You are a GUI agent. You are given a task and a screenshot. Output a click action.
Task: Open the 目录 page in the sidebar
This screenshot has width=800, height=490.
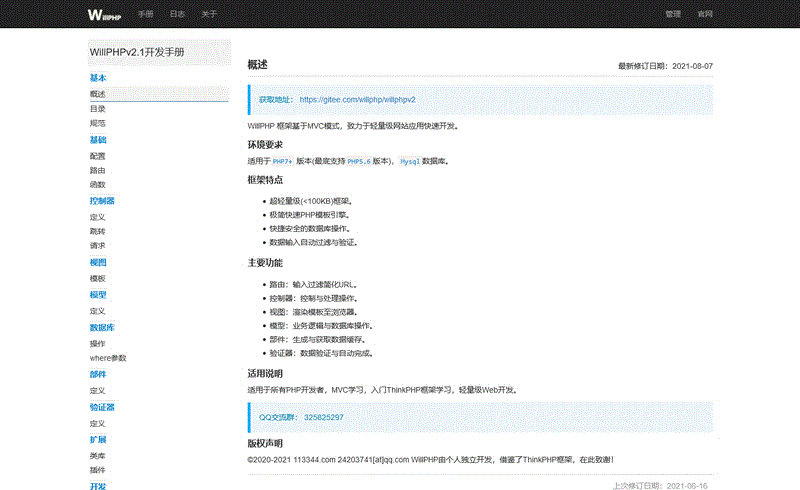pyautogui.click(x=98, y=108)
